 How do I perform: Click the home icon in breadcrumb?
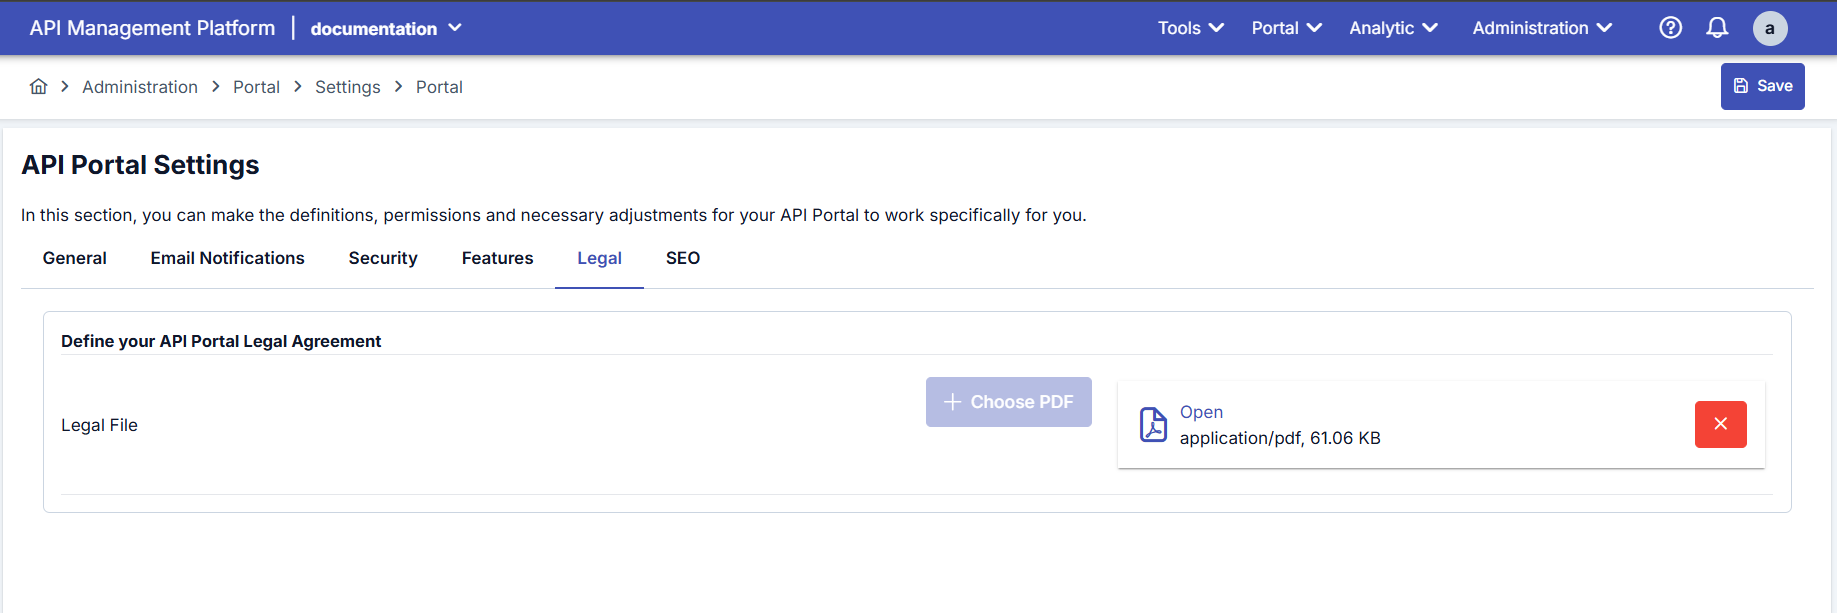click(38, 87)
